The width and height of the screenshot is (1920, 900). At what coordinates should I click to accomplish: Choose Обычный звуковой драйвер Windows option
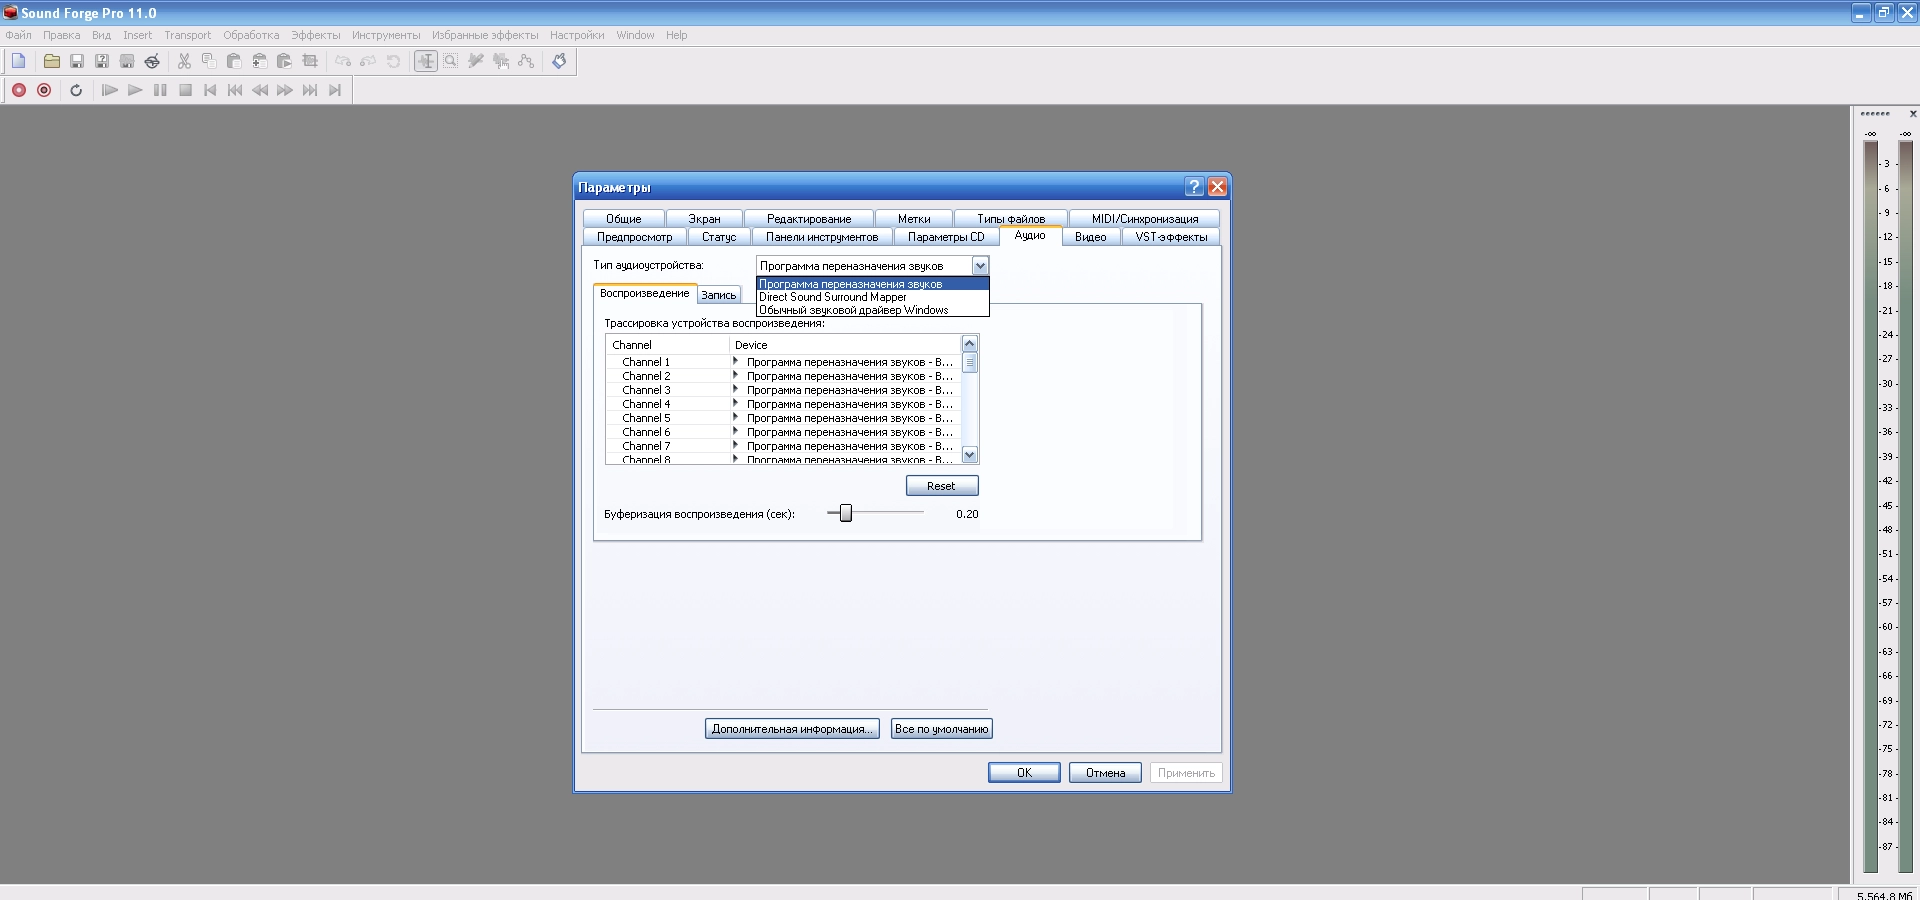[873, 310]
